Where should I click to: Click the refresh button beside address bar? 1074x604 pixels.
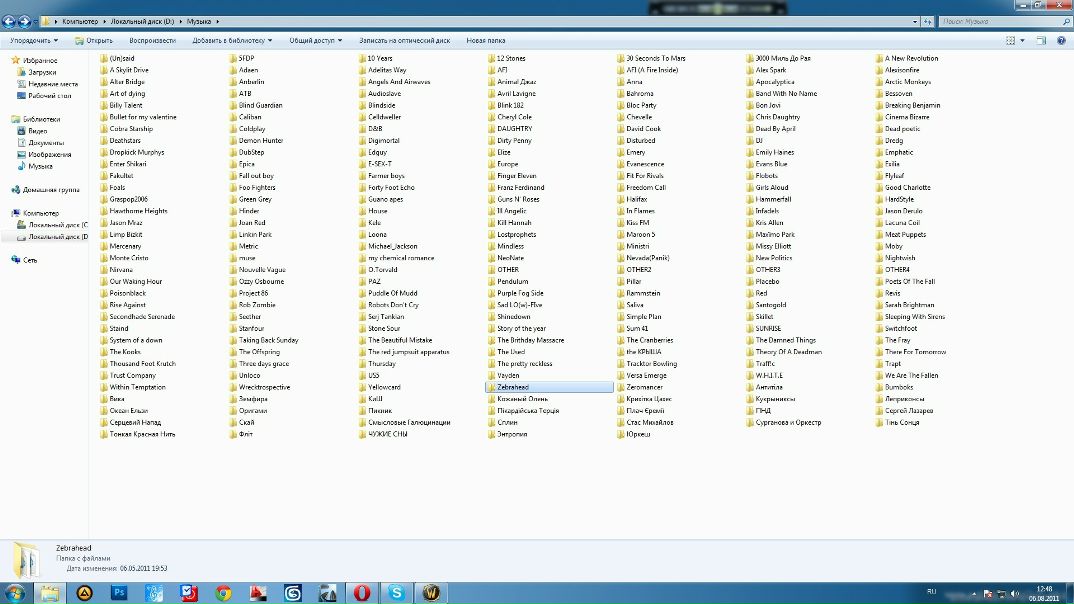pyautogui.click(x=928, y=22)
